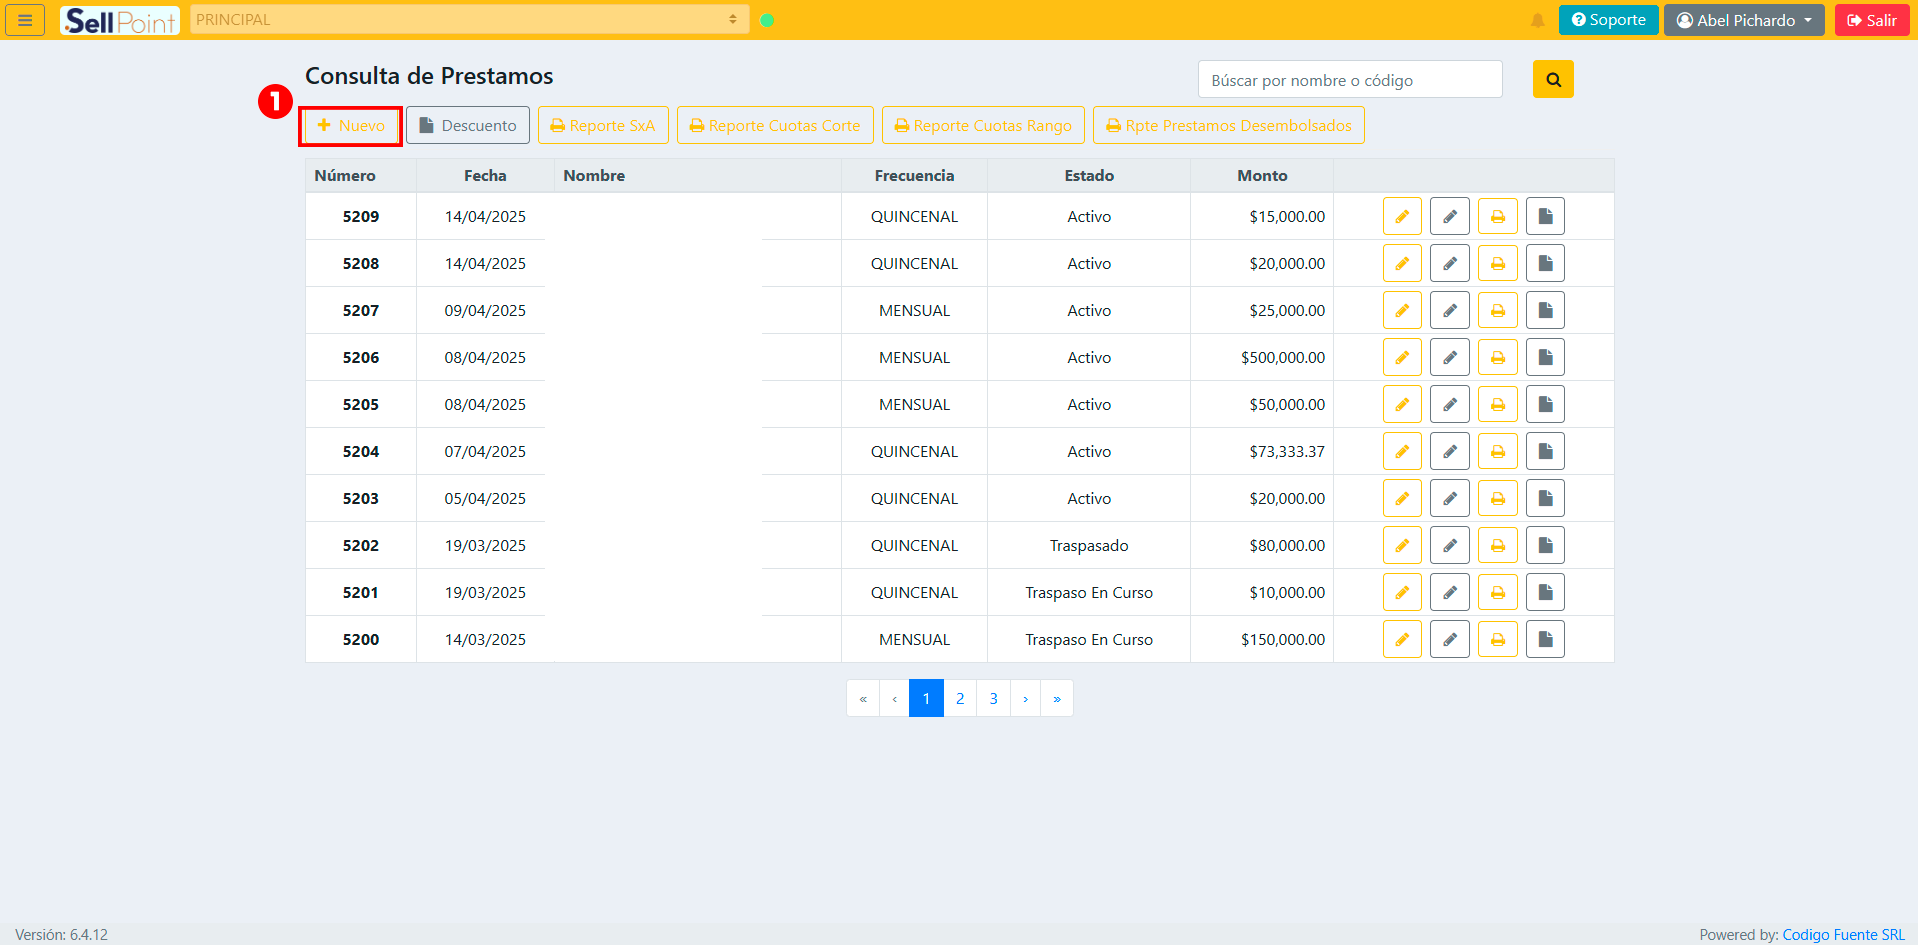This screenshot has width=1918, height=945.
Task: Open the Abel Pichardo user dropdown
Action: (x=1743, y=20)
